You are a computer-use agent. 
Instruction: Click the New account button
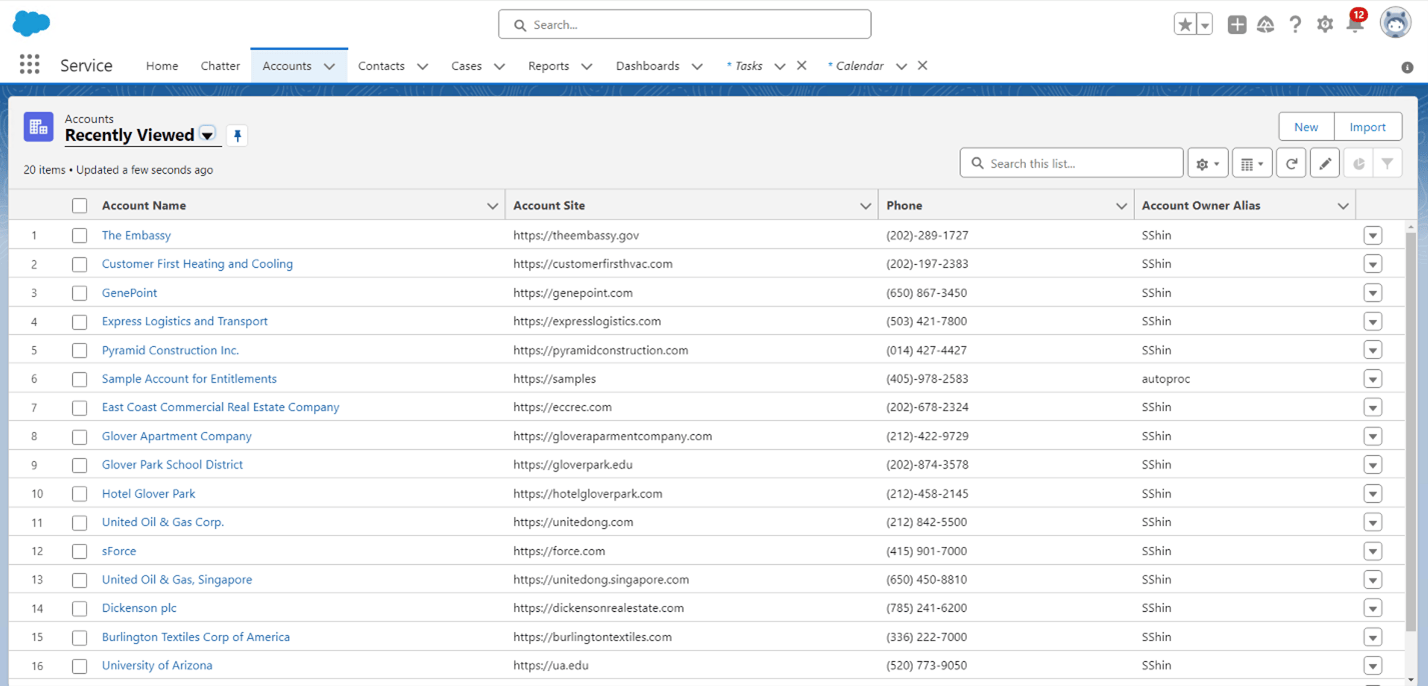[1306, 127]
